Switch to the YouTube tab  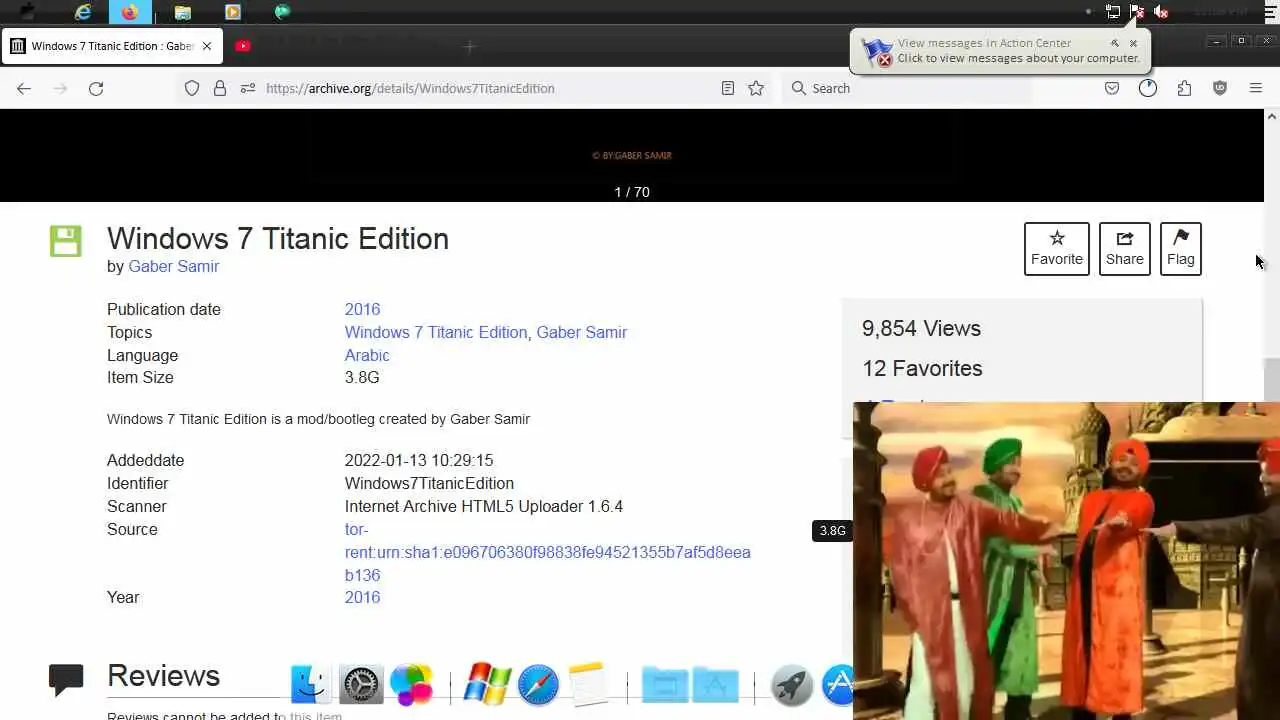click(x=243, y=46)
